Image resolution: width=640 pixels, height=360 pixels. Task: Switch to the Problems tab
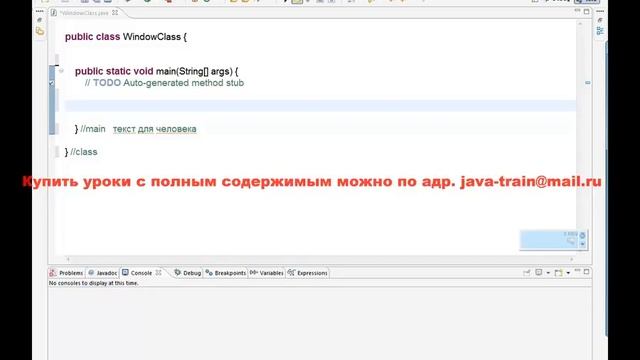(x=67, y=273)
